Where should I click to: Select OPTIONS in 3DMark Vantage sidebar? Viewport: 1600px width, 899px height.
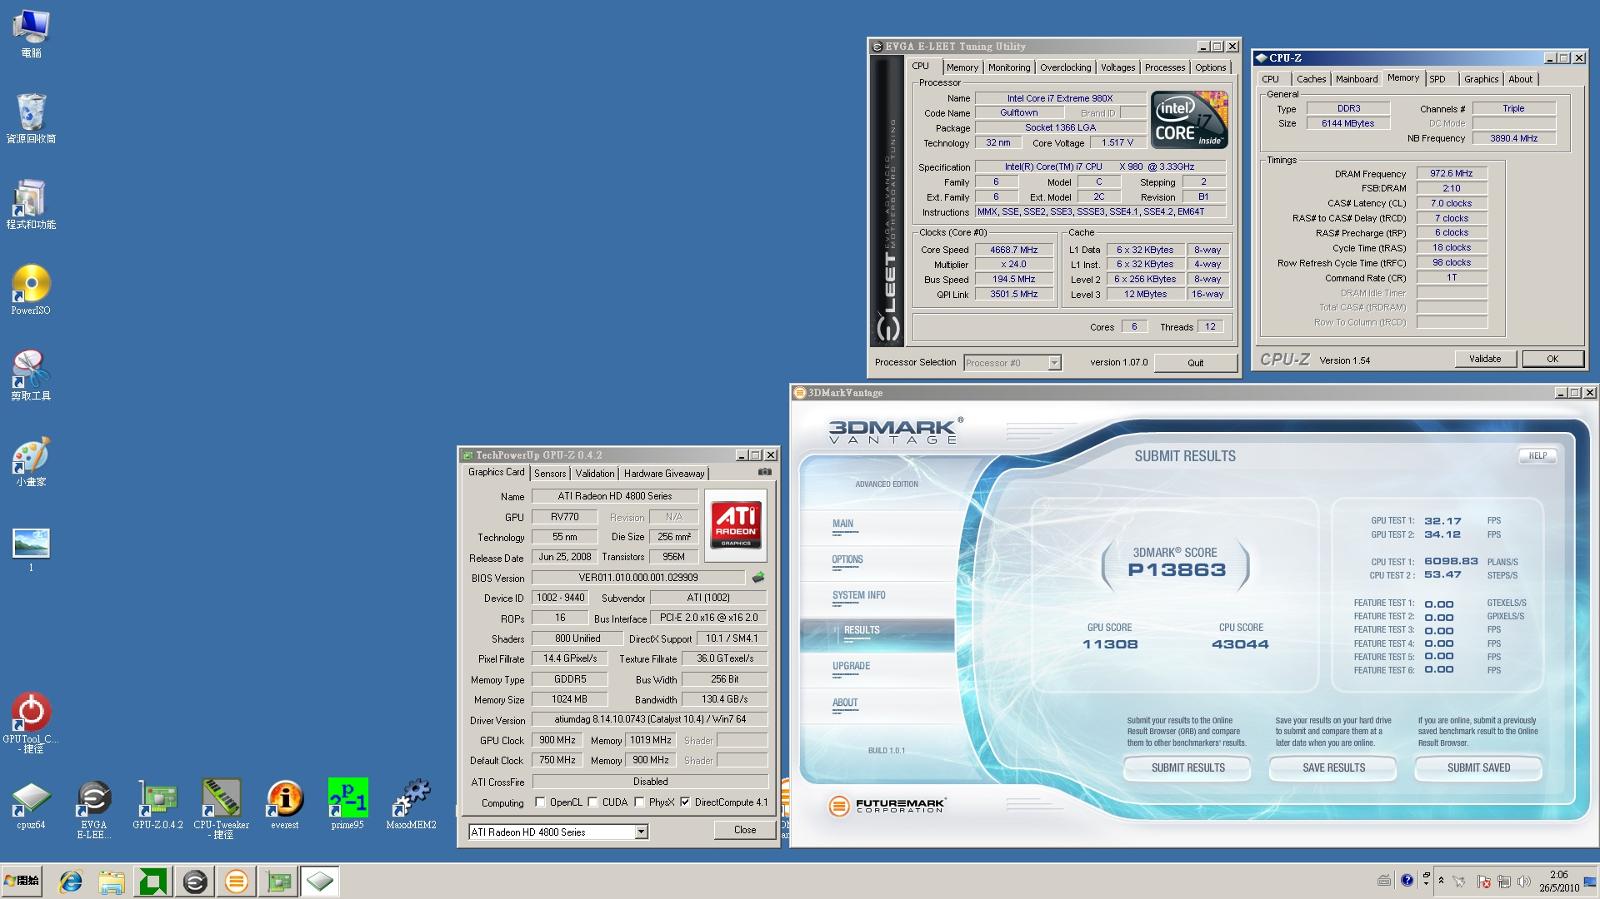pyautogui.click(x=847, y=560)
